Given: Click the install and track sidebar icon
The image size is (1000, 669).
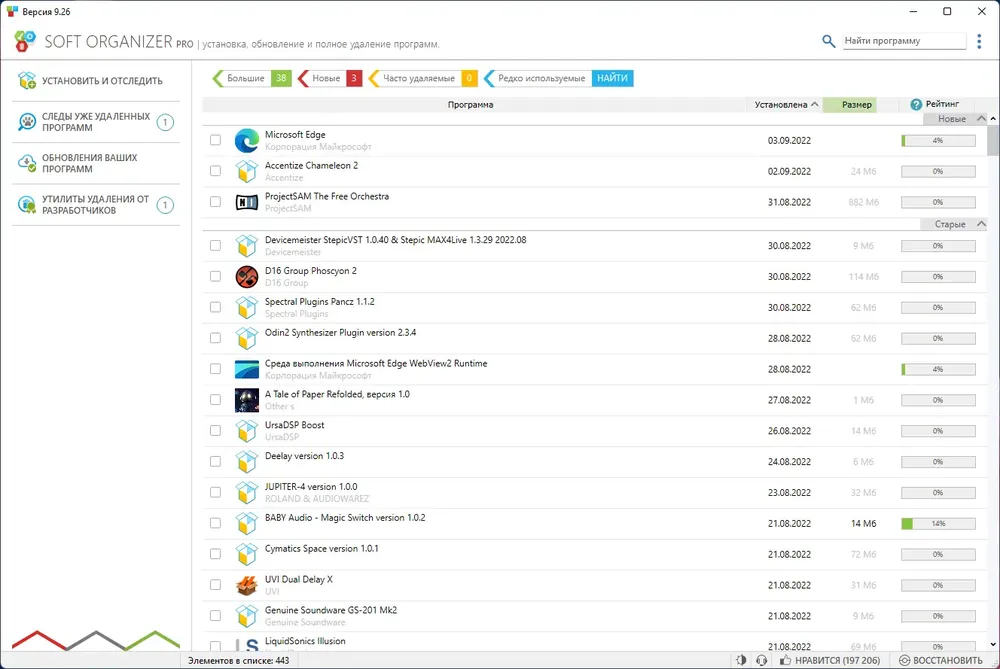Looking at the screenshot, I should pyautogui.click(x=27, y=80).
